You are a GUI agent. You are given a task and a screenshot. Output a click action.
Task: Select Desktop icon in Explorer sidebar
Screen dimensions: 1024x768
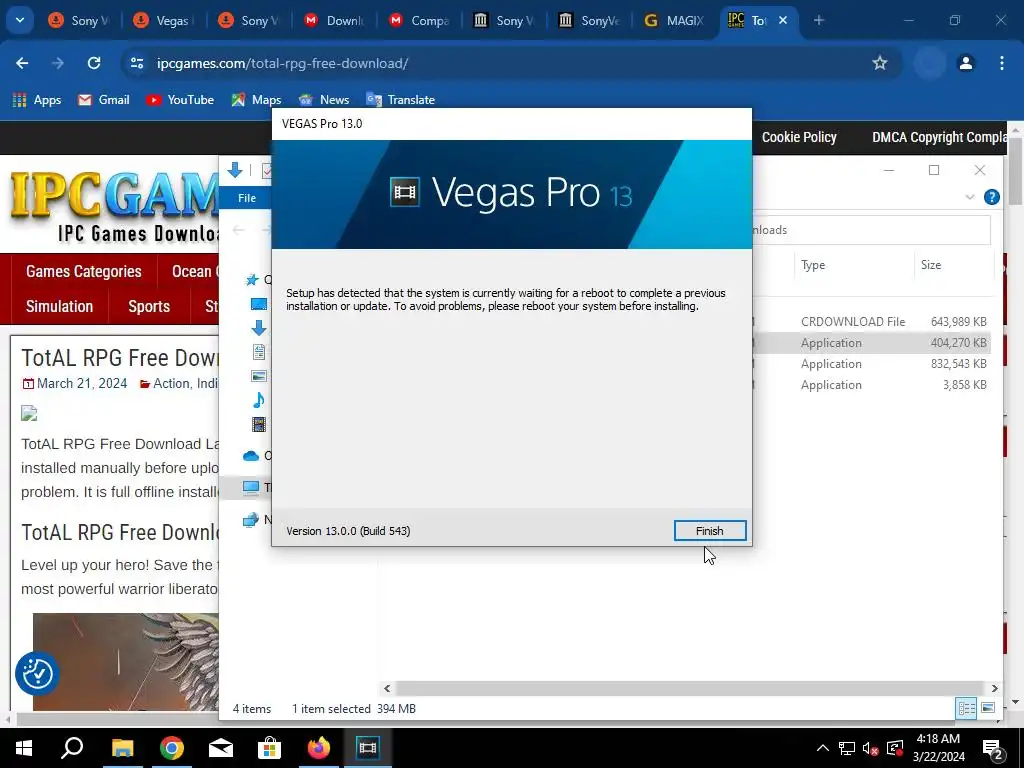coord(259,304)
